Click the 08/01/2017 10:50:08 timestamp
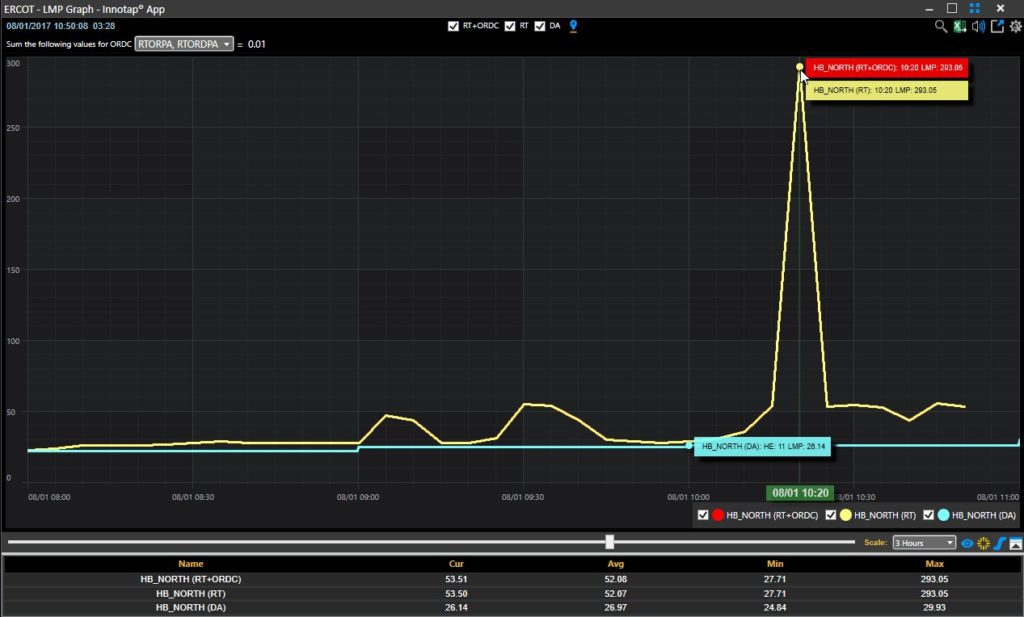The width and height of the screenshot is (1024, 617). point(47,26)
